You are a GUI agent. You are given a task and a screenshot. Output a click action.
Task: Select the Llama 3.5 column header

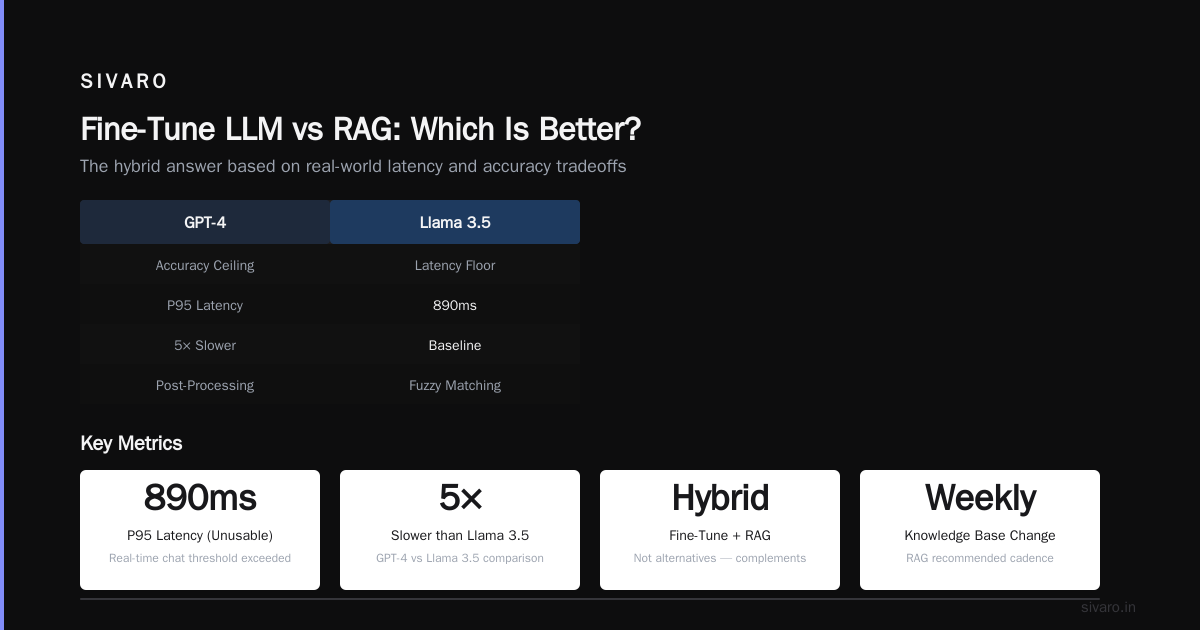point(455,222)
